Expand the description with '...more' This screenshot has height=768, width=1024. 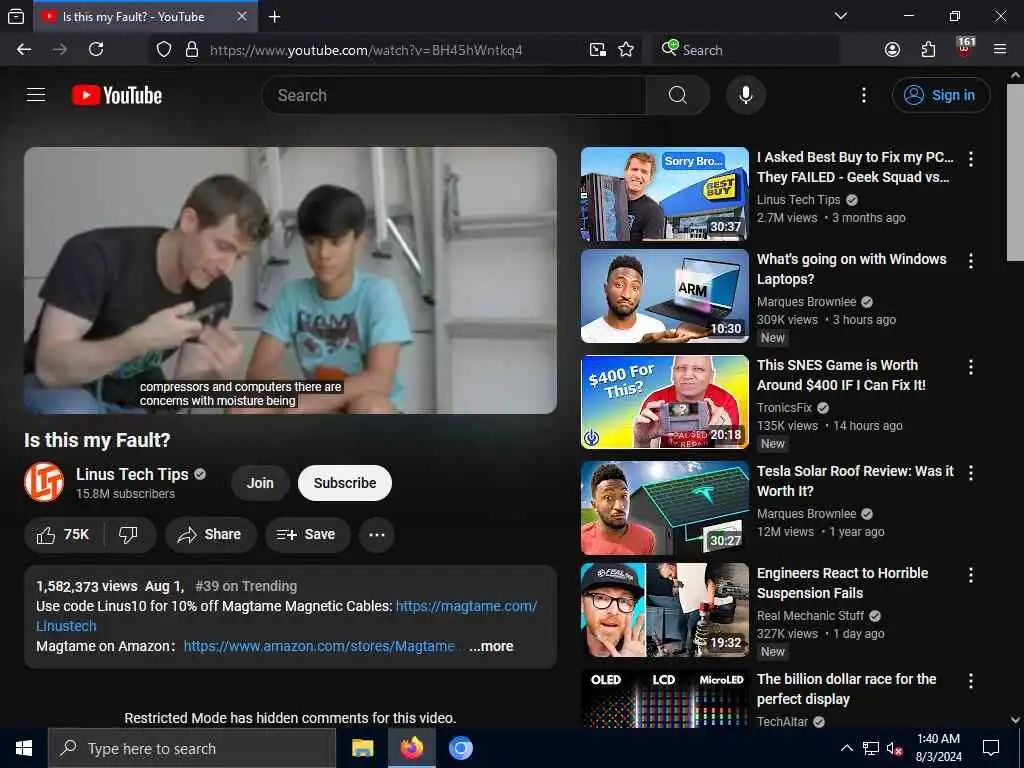(x=491, y=647)
